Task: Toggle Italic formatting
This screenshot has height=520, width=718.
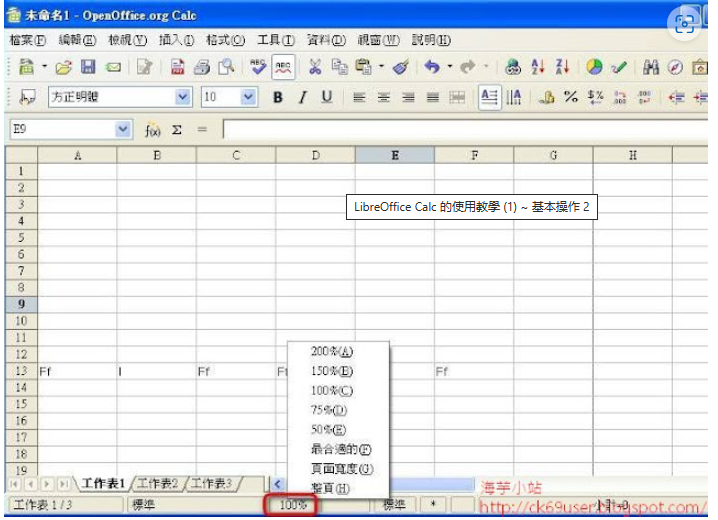Action: pyautogui.click(x=302, y=97)
